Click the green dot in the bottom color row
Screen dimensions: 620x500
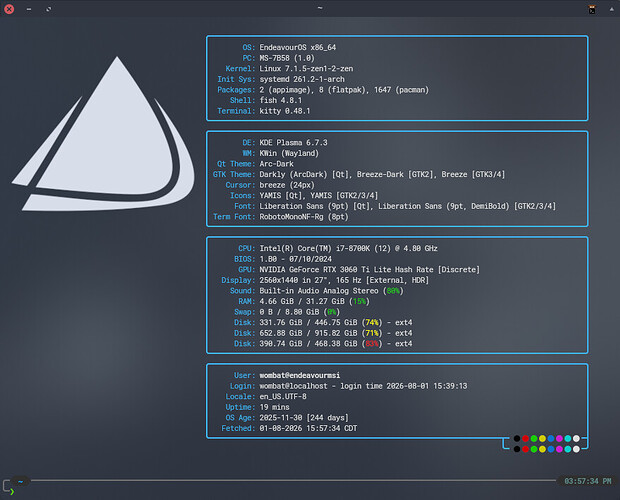coord(534,449)
